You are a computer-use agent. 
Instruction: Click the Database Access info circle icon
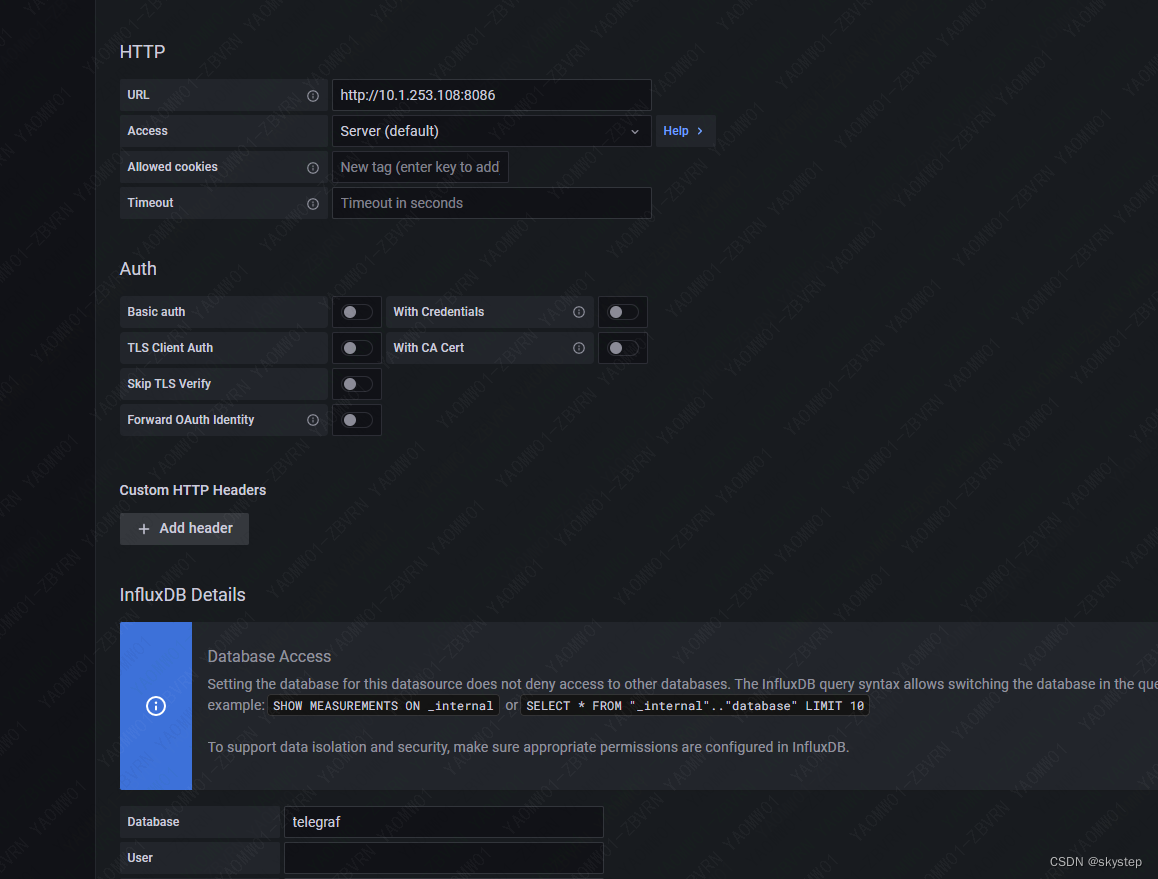tap(156, 706)
